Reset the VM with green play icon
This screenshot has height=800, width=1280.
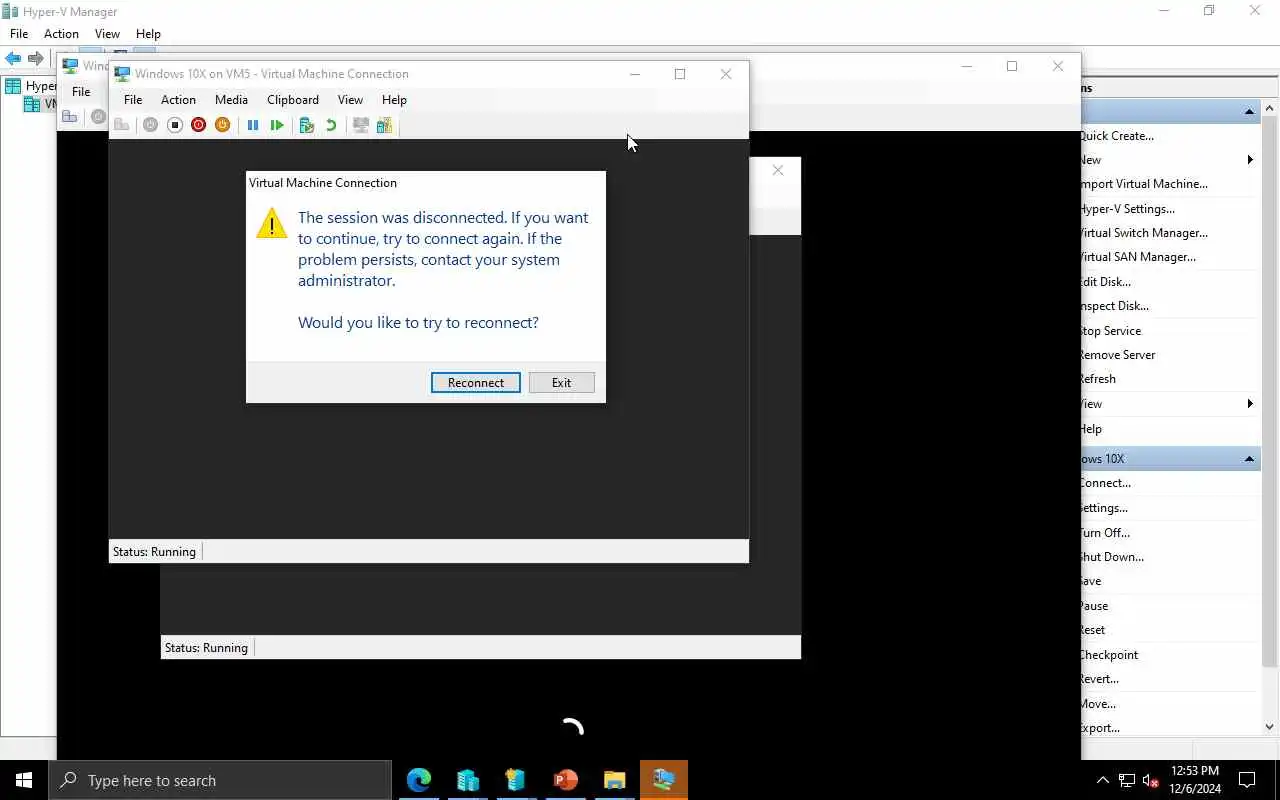277,125
